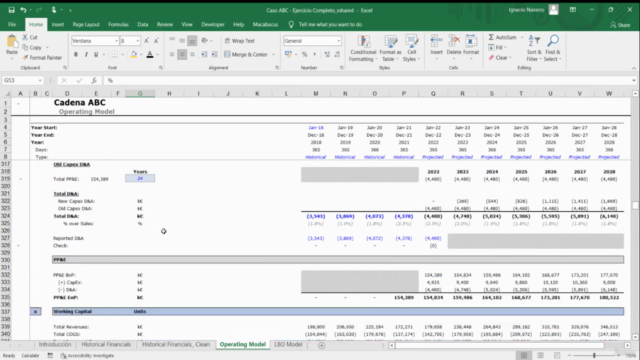Image resolution: width=640 pixels, height=360 pixels.
Task: Select the Historical Financials_Clean sheet tab
Action: (x=176, y=344)
